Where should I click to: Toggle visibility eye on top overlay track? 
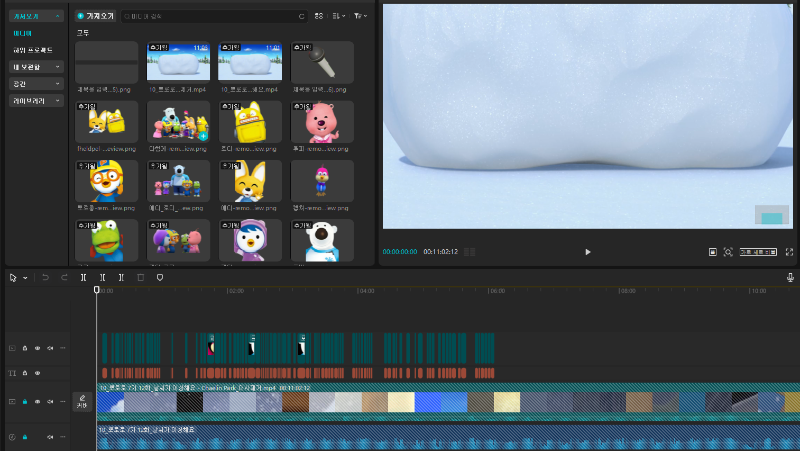click(37, 348)
